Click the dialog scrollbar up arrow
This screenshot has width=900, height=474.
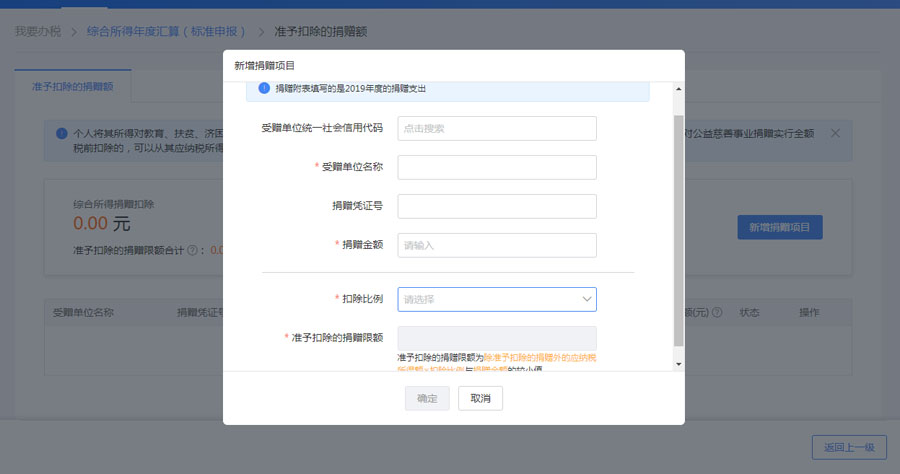(x=679, y=89)
